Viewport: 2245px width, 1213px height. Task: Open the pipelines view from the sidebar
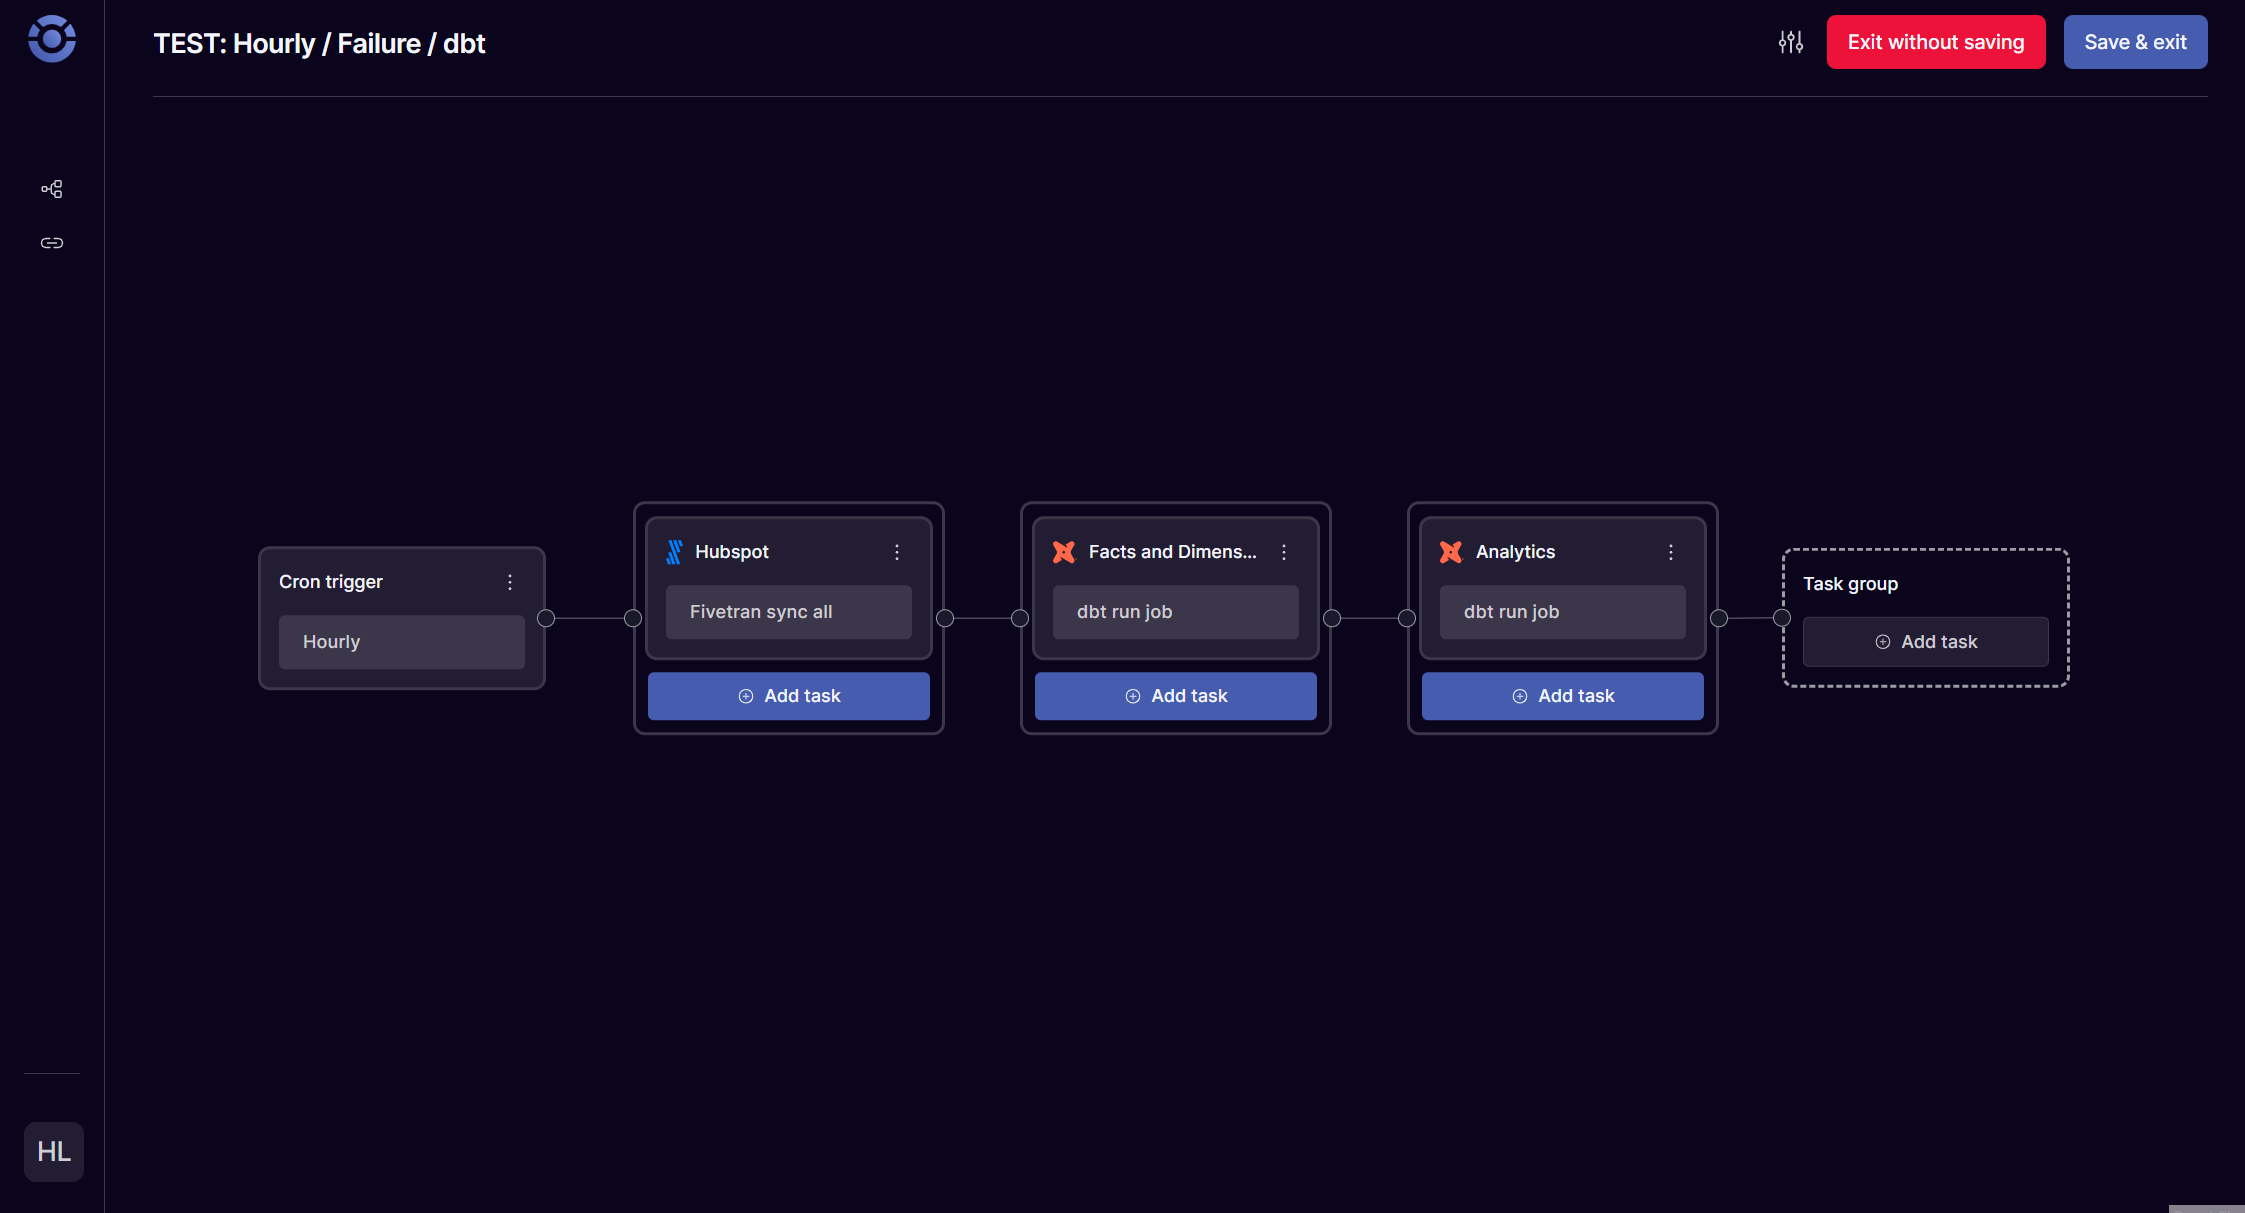pyautogui.click(x=51, y=189)
